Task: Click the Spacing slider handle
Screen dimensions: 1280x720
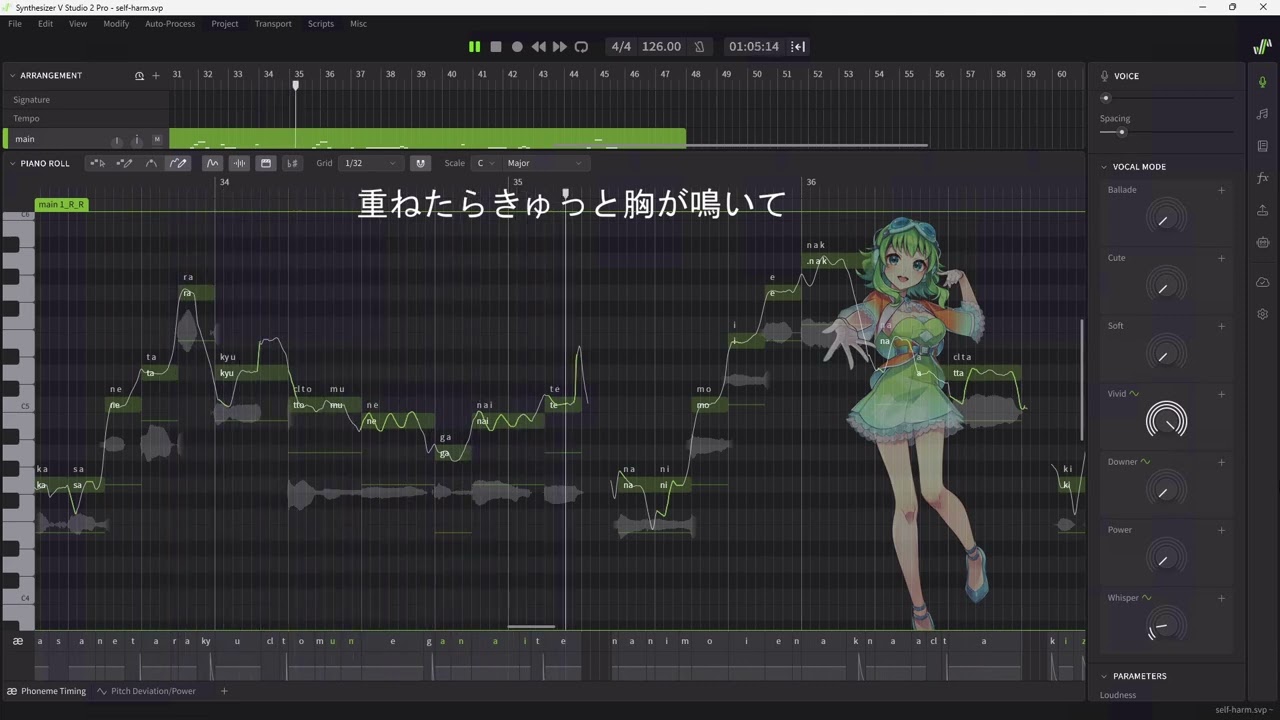Action: coord(1121,132)
